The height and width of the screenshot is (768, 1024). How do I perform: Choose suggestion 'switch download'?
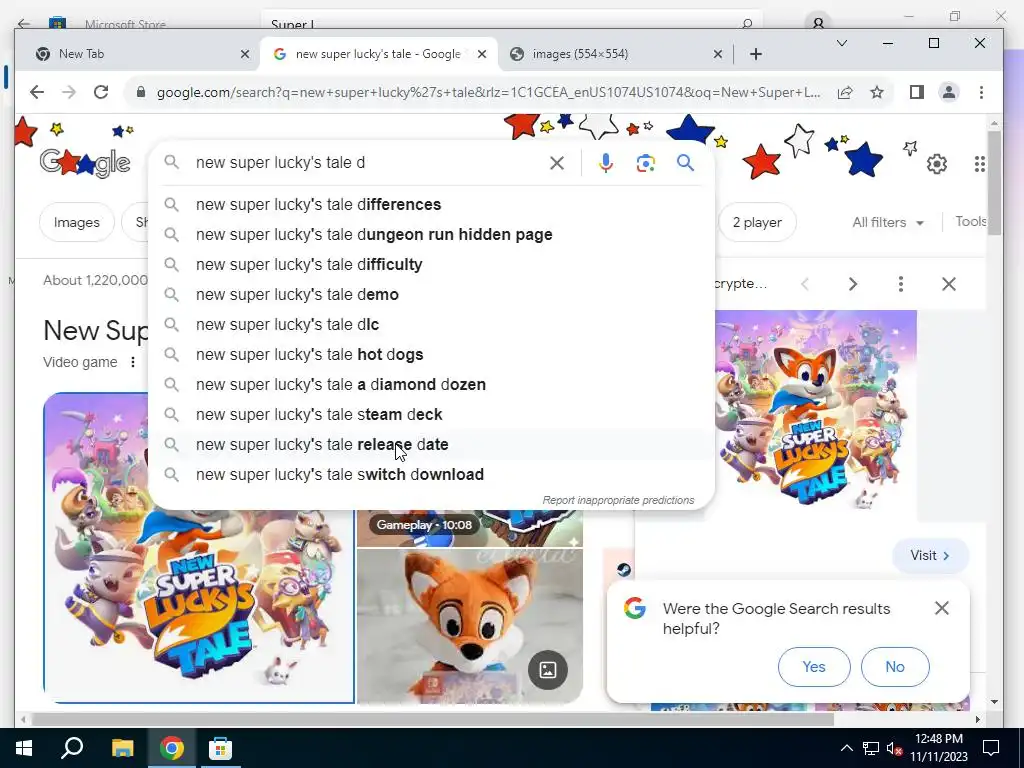431,475
